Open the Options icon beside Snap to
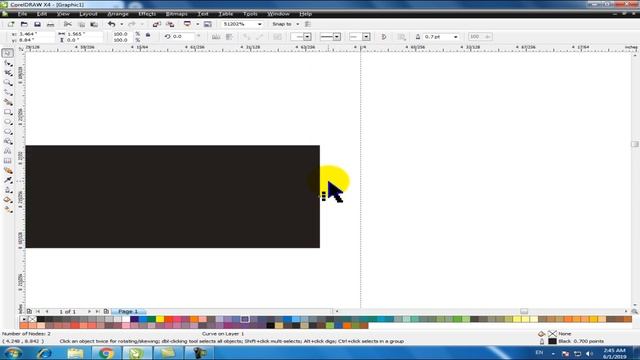The height and width of the screenshot is (360, 640). tap(308, 24)
